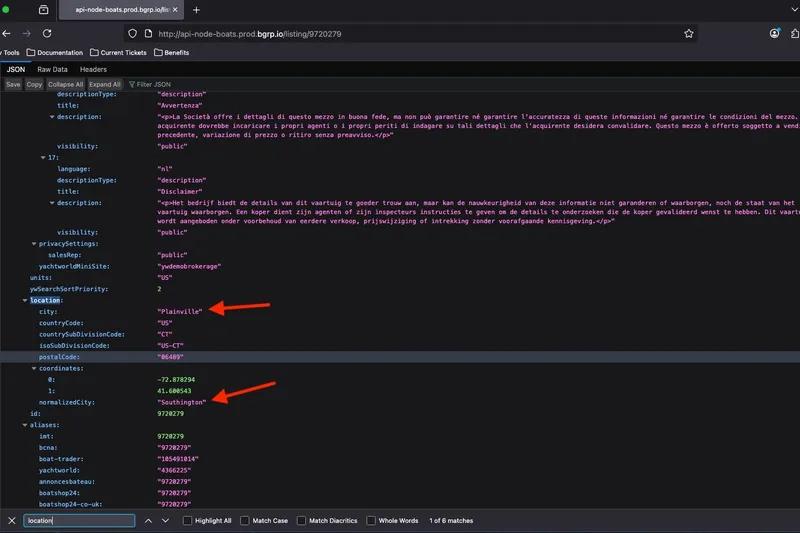
Task: Open a new tab with plus icon
Action: tap(196, 10)
